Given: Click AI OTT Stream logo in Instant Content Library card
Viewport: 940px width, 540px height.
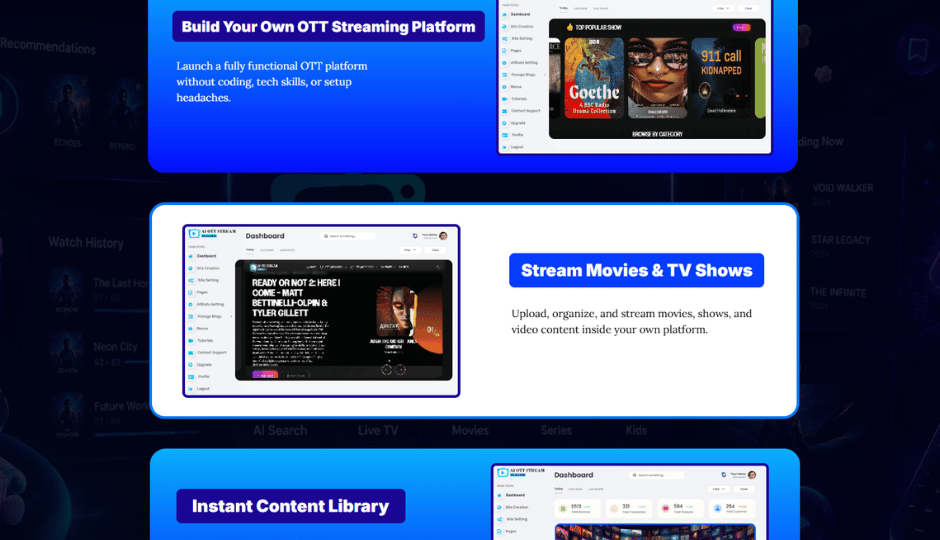Looking at the screenshot, I should click(520, 472).
